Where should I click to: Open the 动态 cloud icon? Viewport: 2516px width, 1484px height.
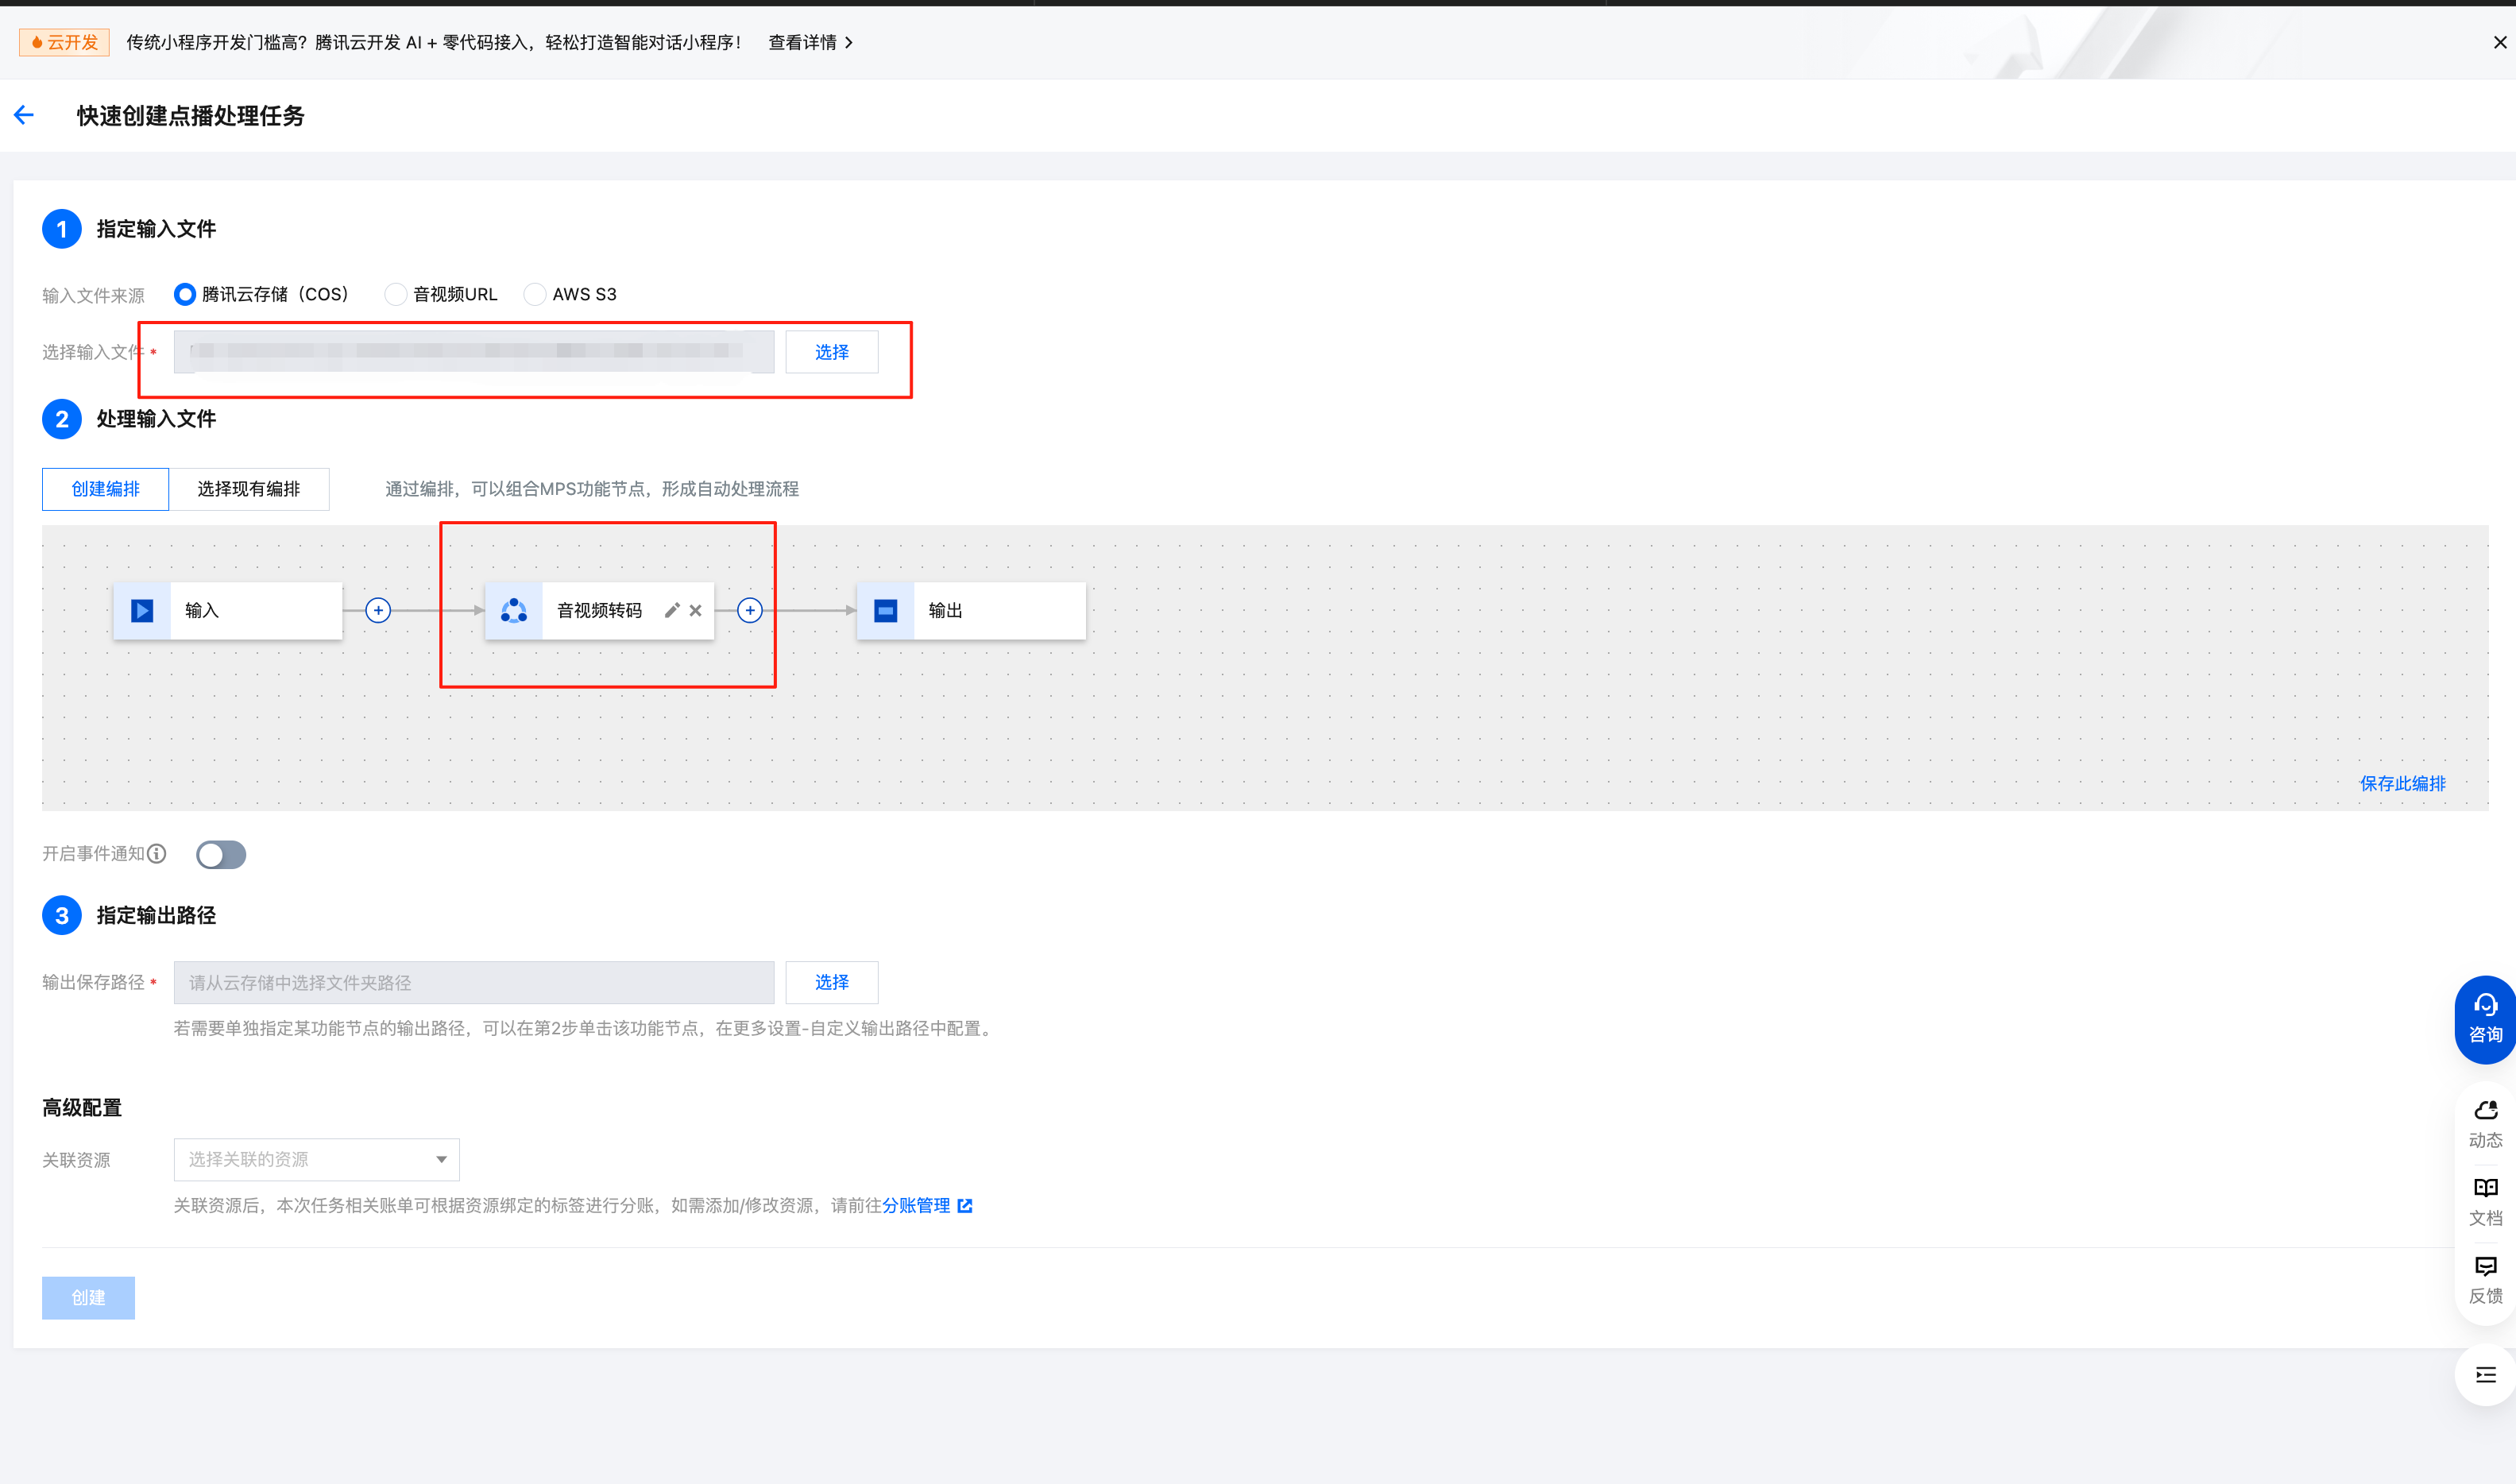(2485, 1122)
